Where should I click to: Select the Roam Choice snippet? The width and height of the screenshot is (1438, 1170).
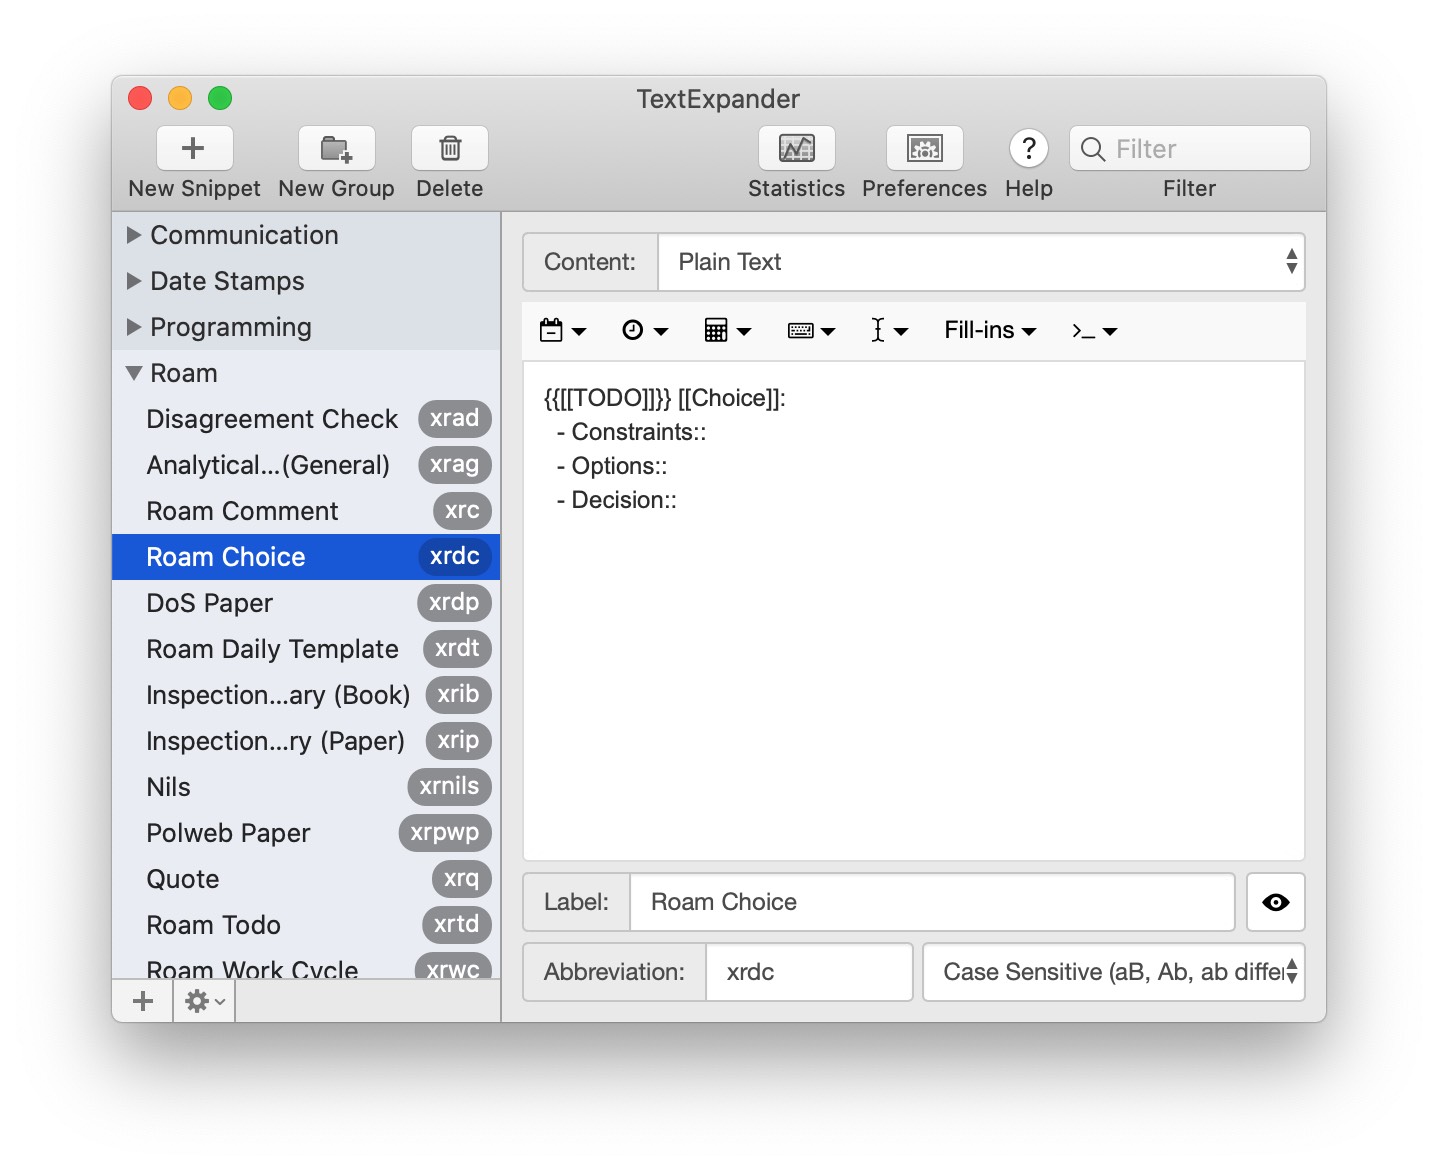[x=306, y=557]
